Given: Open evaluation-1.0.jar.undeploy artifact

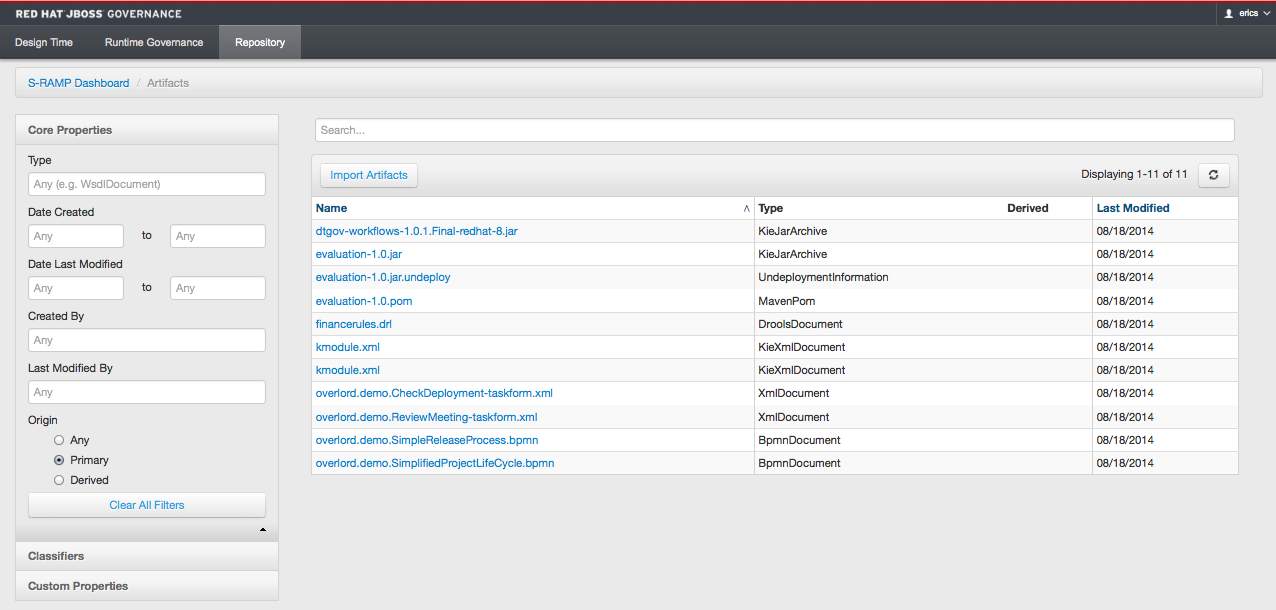Looking at the screenshot, I should 383,277.
